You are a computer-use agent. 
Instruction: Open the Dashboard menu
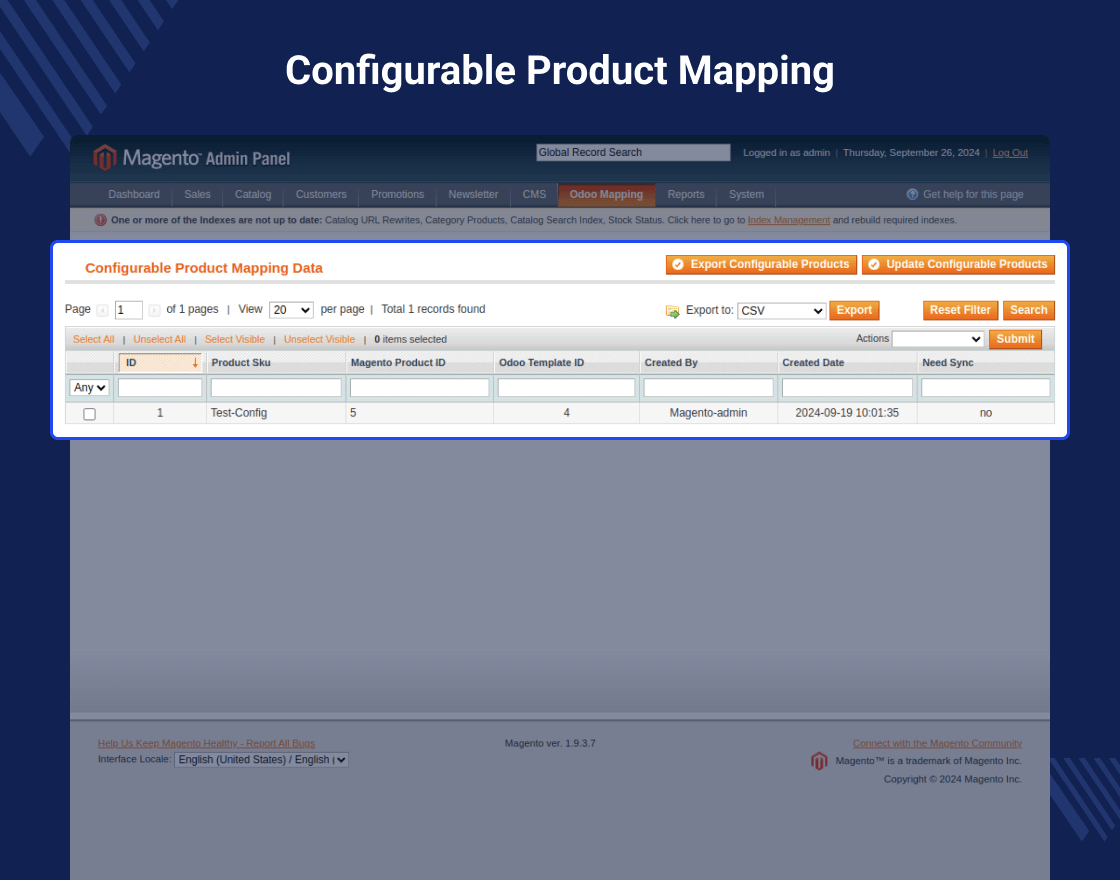click(x=134, y=194)
